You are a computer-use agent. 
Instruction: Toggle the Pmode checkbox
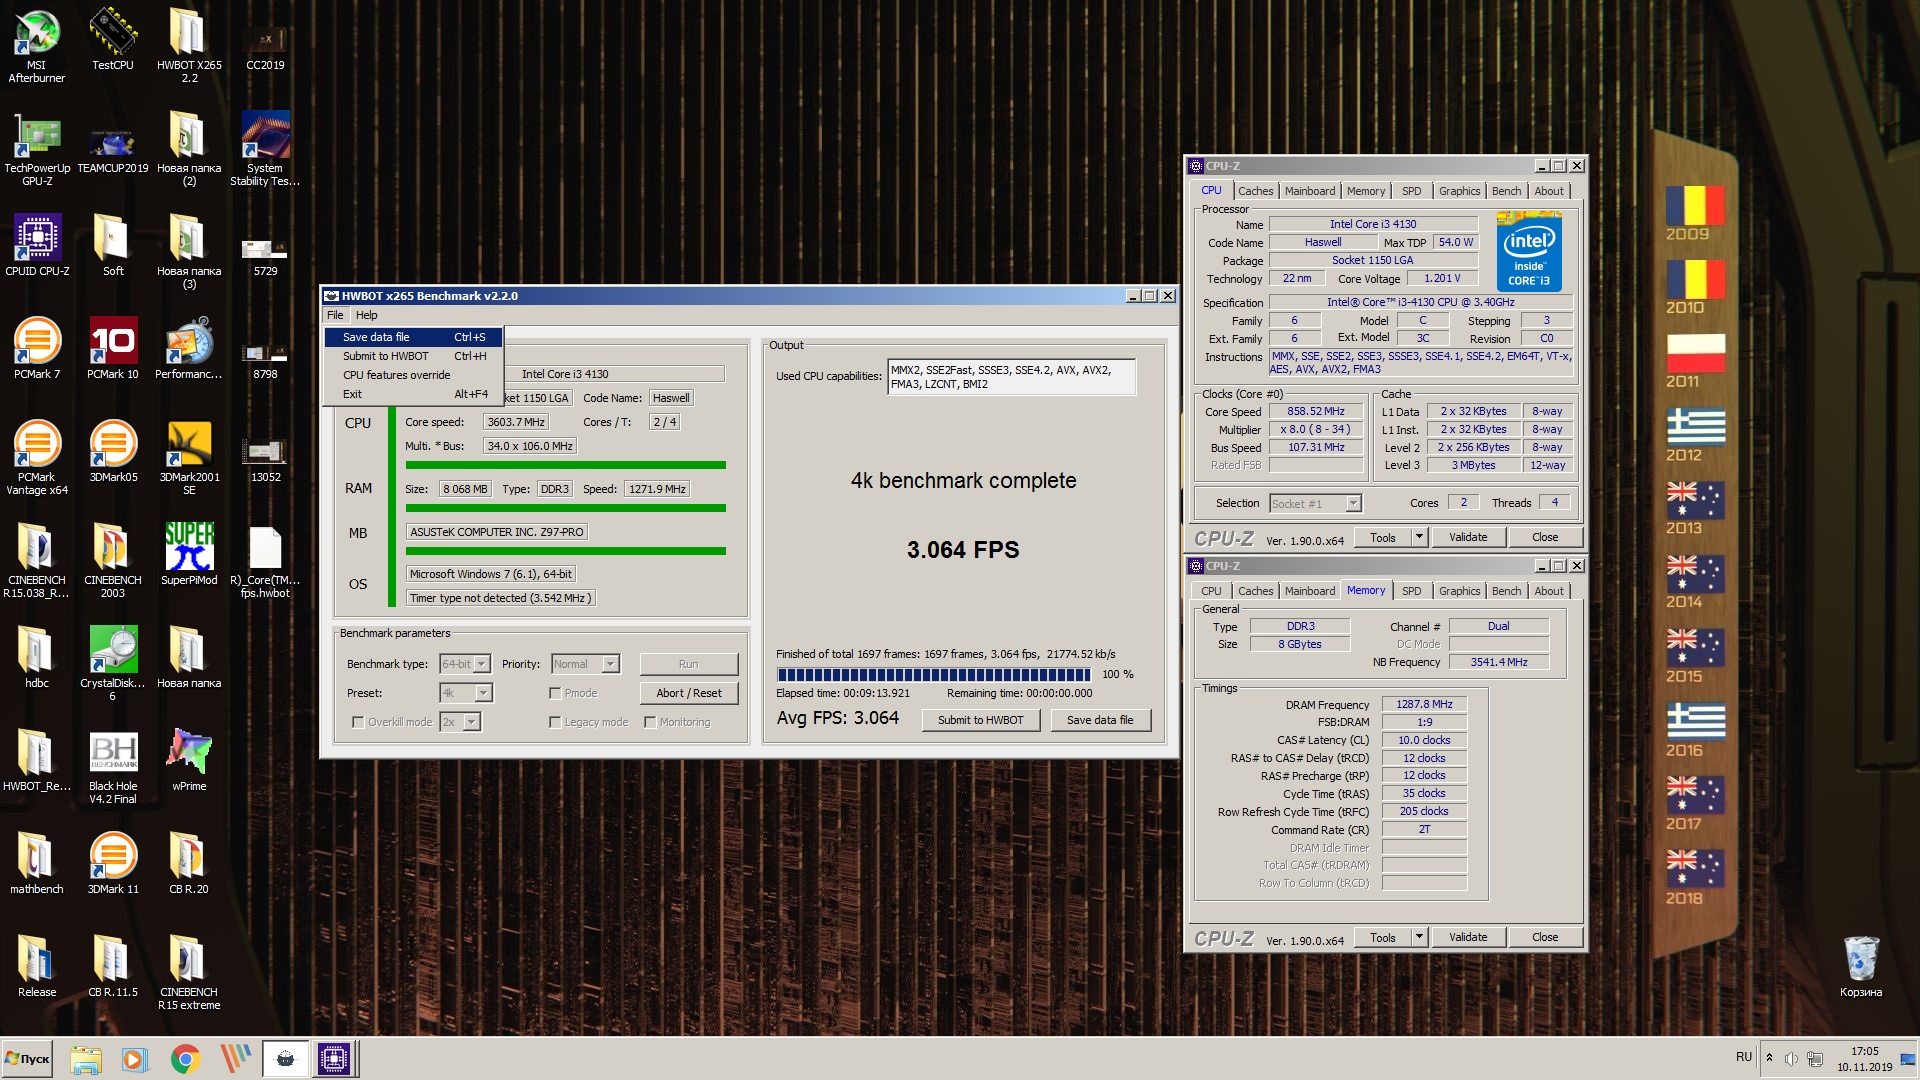[555, 693]
